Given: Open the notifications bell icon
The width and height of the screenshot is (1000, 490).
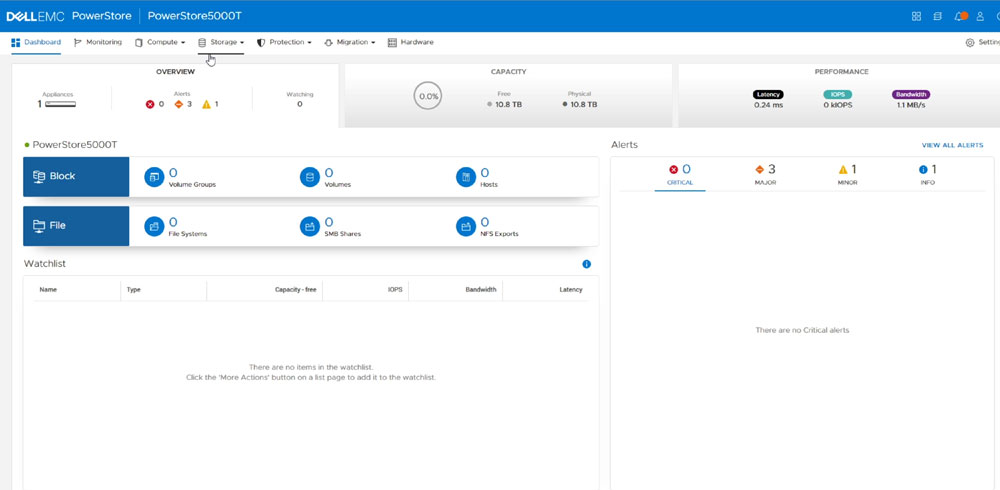Looking at the screenshot, I should (x=959, y=16).
